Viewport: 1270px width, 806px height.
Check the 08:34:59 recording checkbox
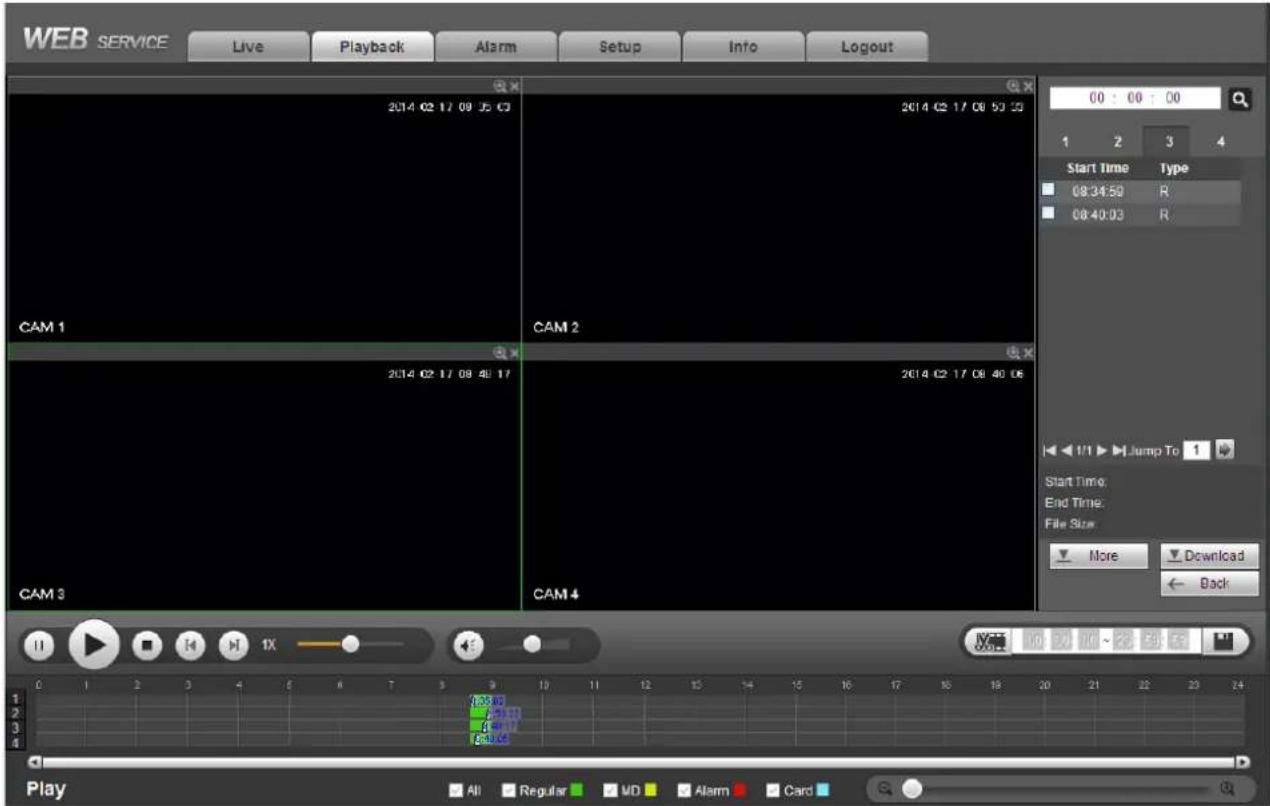(x=1048, y=188)
